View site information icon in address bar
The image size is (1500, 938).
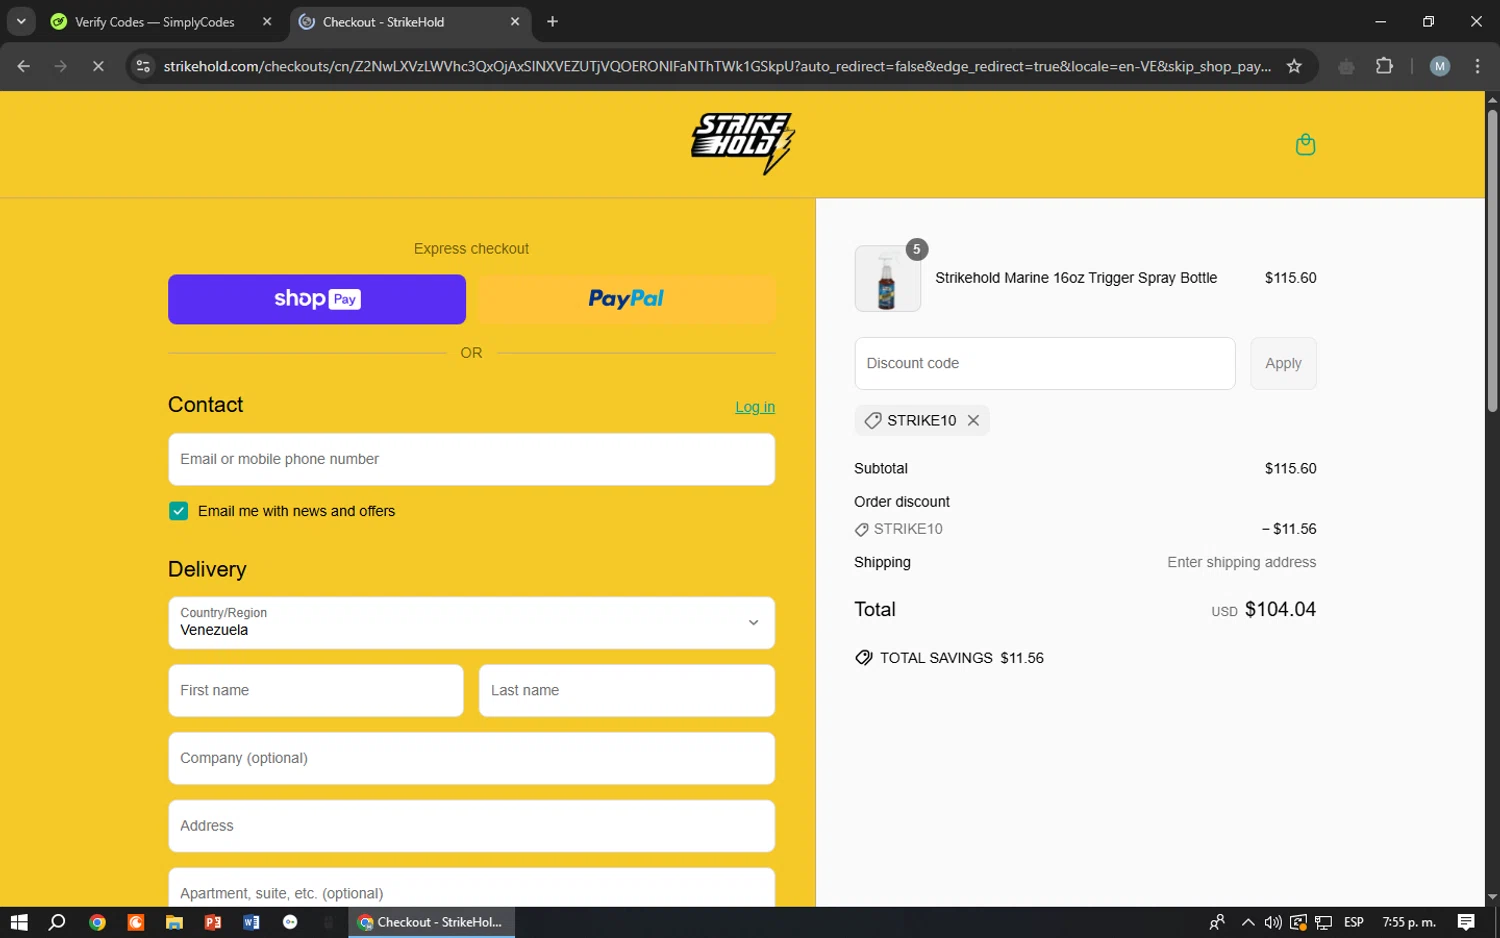coord(143,66)
